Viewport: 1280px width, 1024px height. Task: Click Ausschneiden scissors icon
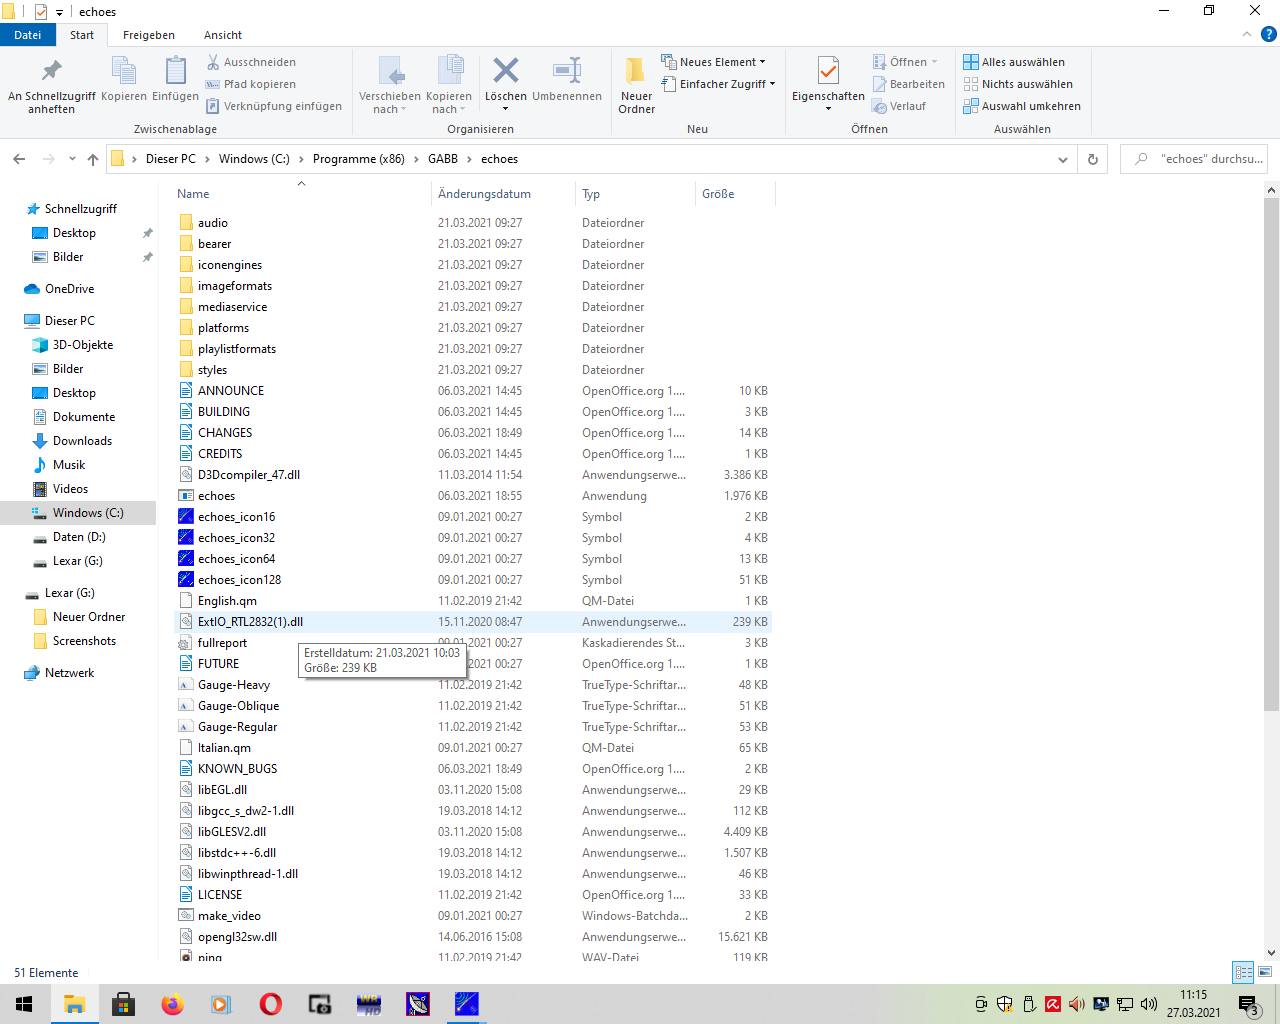pos(250,62)
